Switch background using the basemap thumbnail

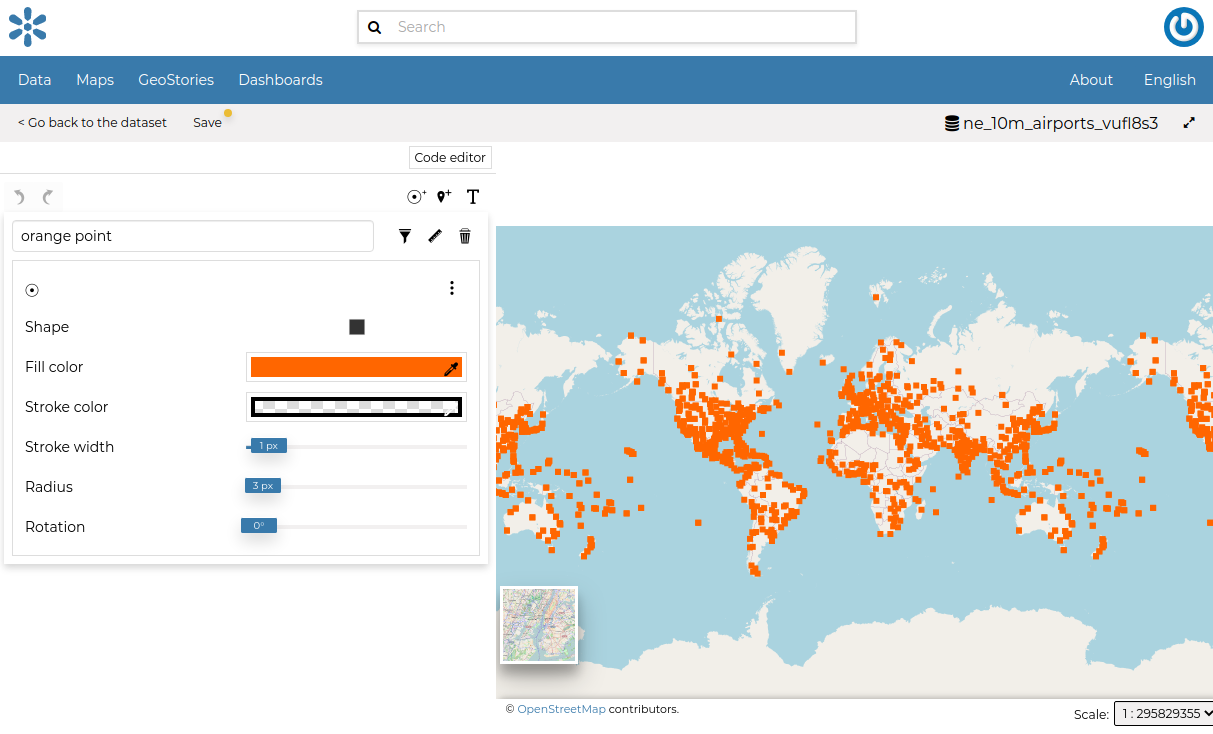click(x=539, y=625)
